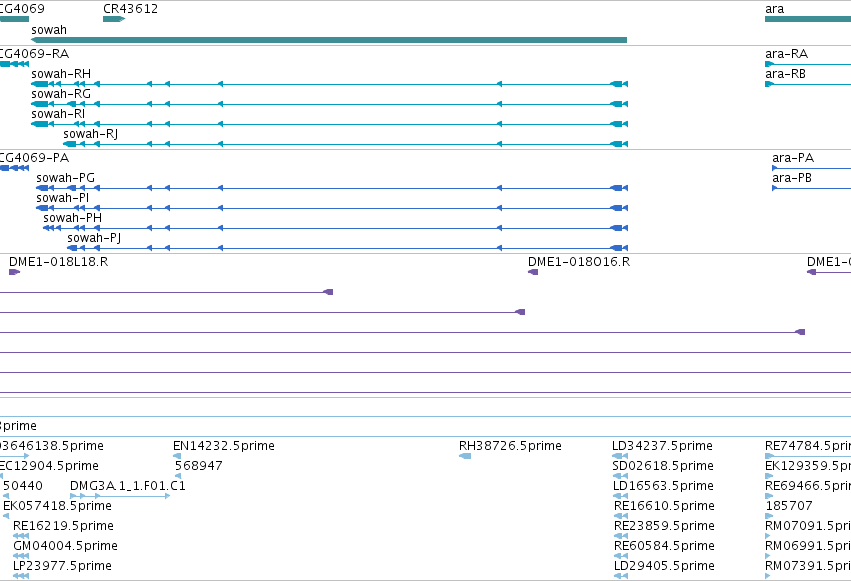Click the sowah-PJ protein label

(x=94, y=238)
